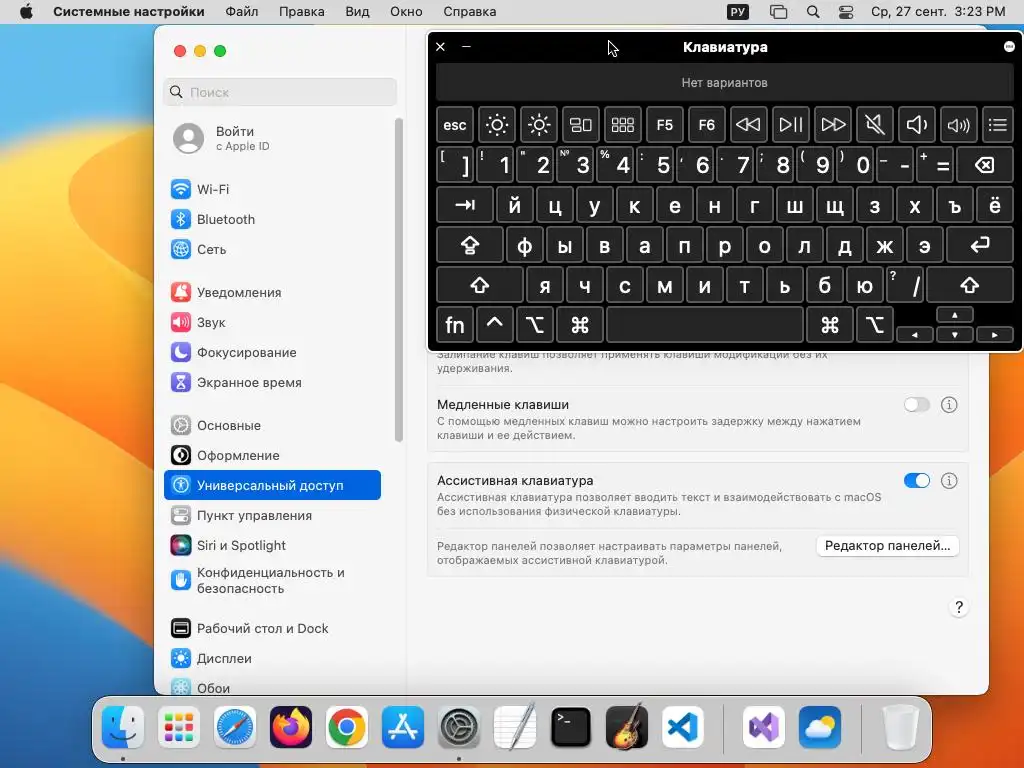Open the Вид menu
This screenshot has width=1024, height=768.
[x=357, y=12]
